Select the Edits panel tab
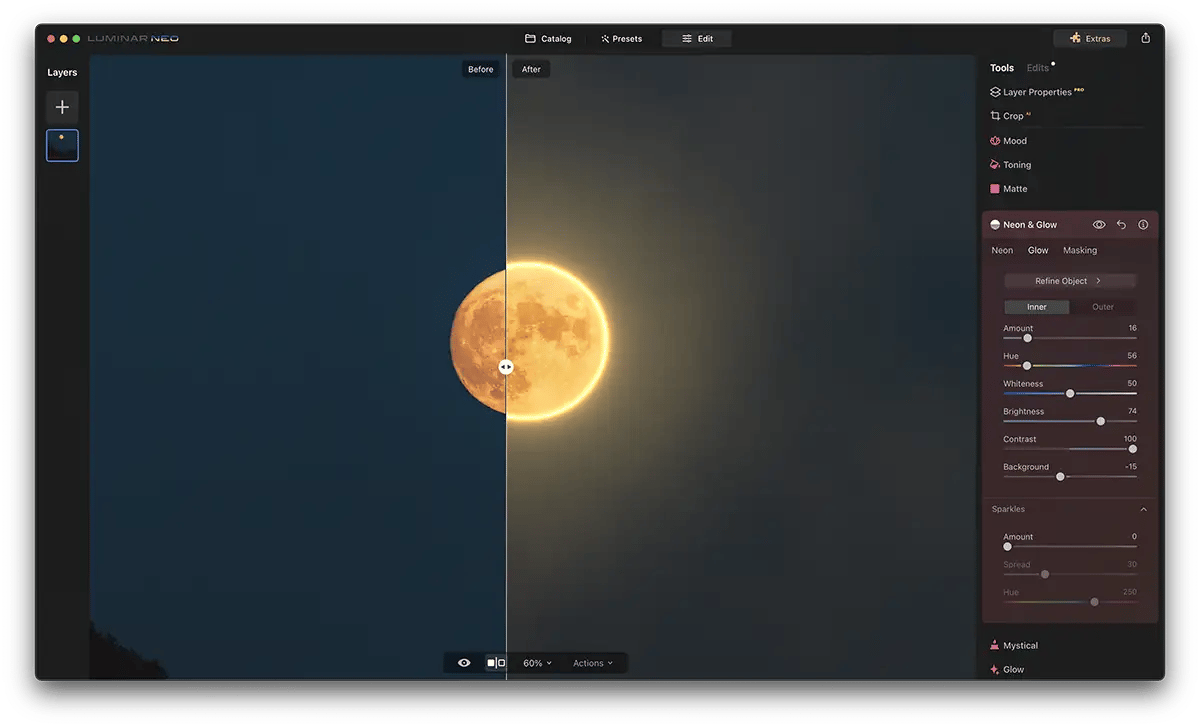Viewport: 1200px width, 727px height. pos(1038,68)
